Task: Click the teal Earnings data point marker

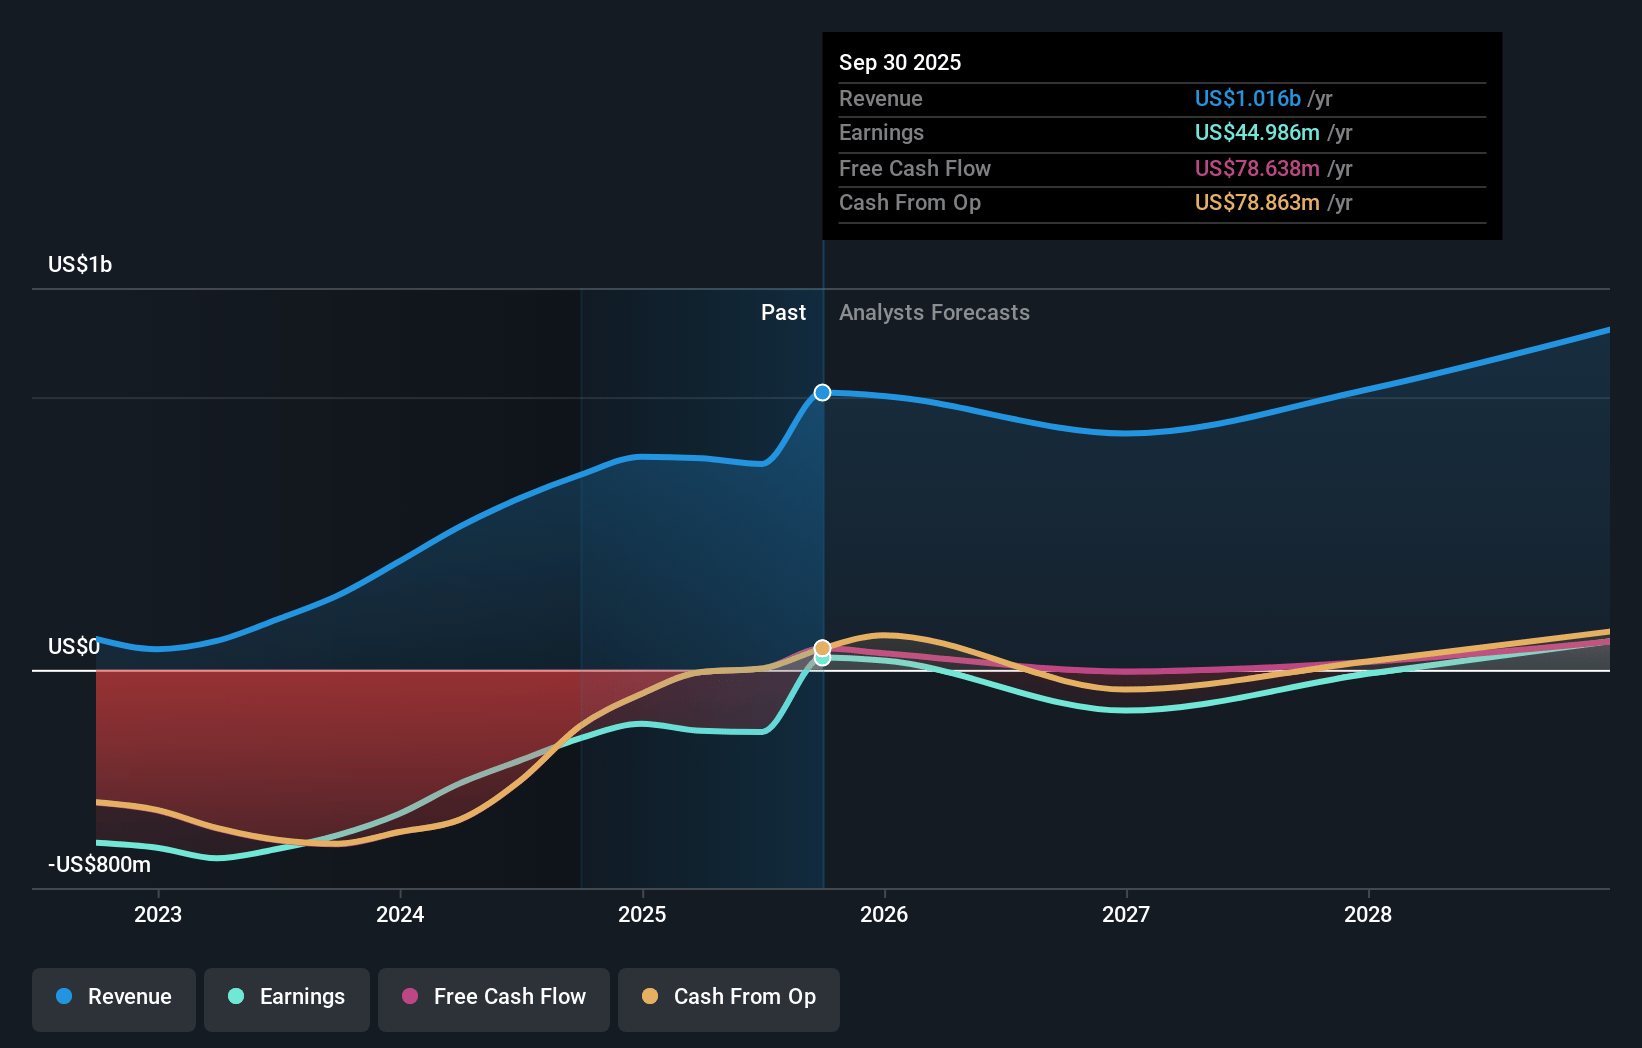Action: (822, 659)
